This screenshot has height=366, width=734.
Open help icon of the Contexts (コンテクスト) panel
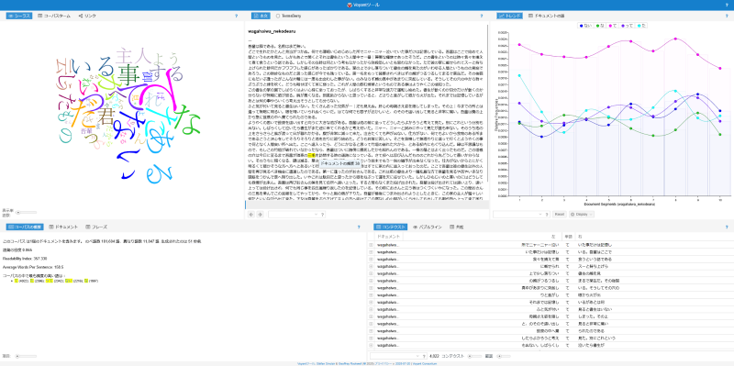pos(727,227)
